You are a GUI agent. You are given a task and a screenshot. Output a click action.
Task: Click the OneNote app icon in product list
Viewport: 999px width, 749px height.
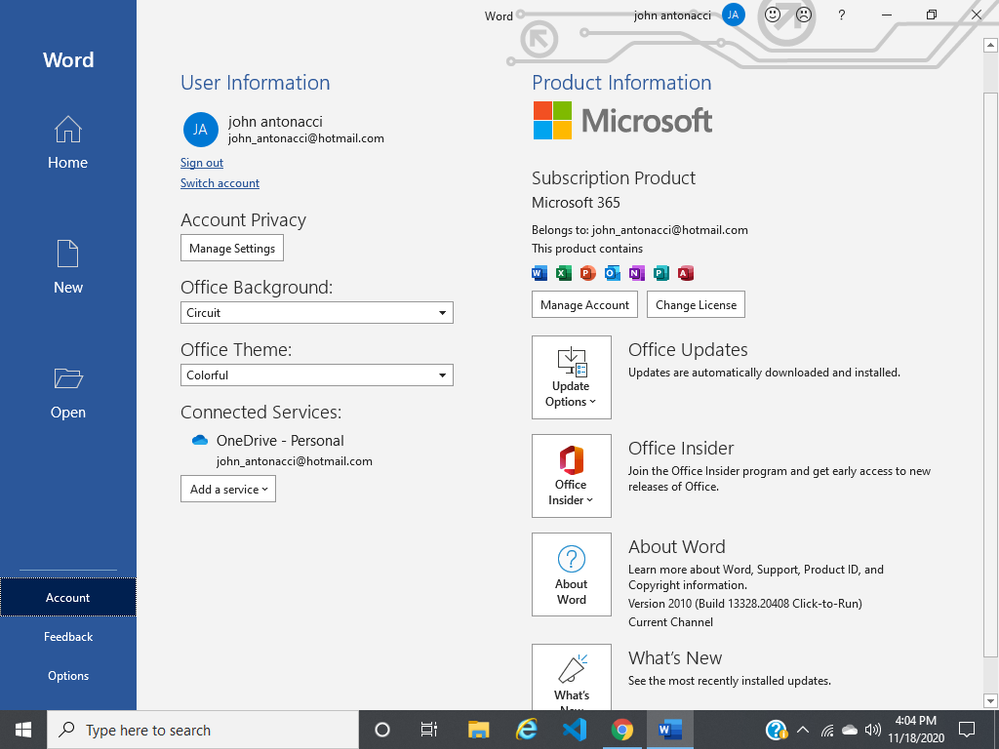pyautogui.click(x=636, y=273)
